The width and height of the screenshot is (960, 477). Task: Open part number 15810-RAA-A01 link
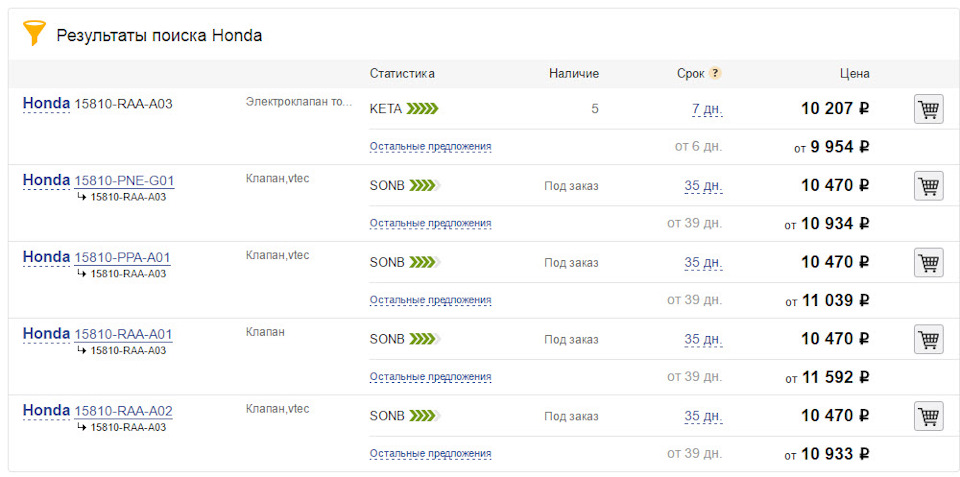point(123,335)
